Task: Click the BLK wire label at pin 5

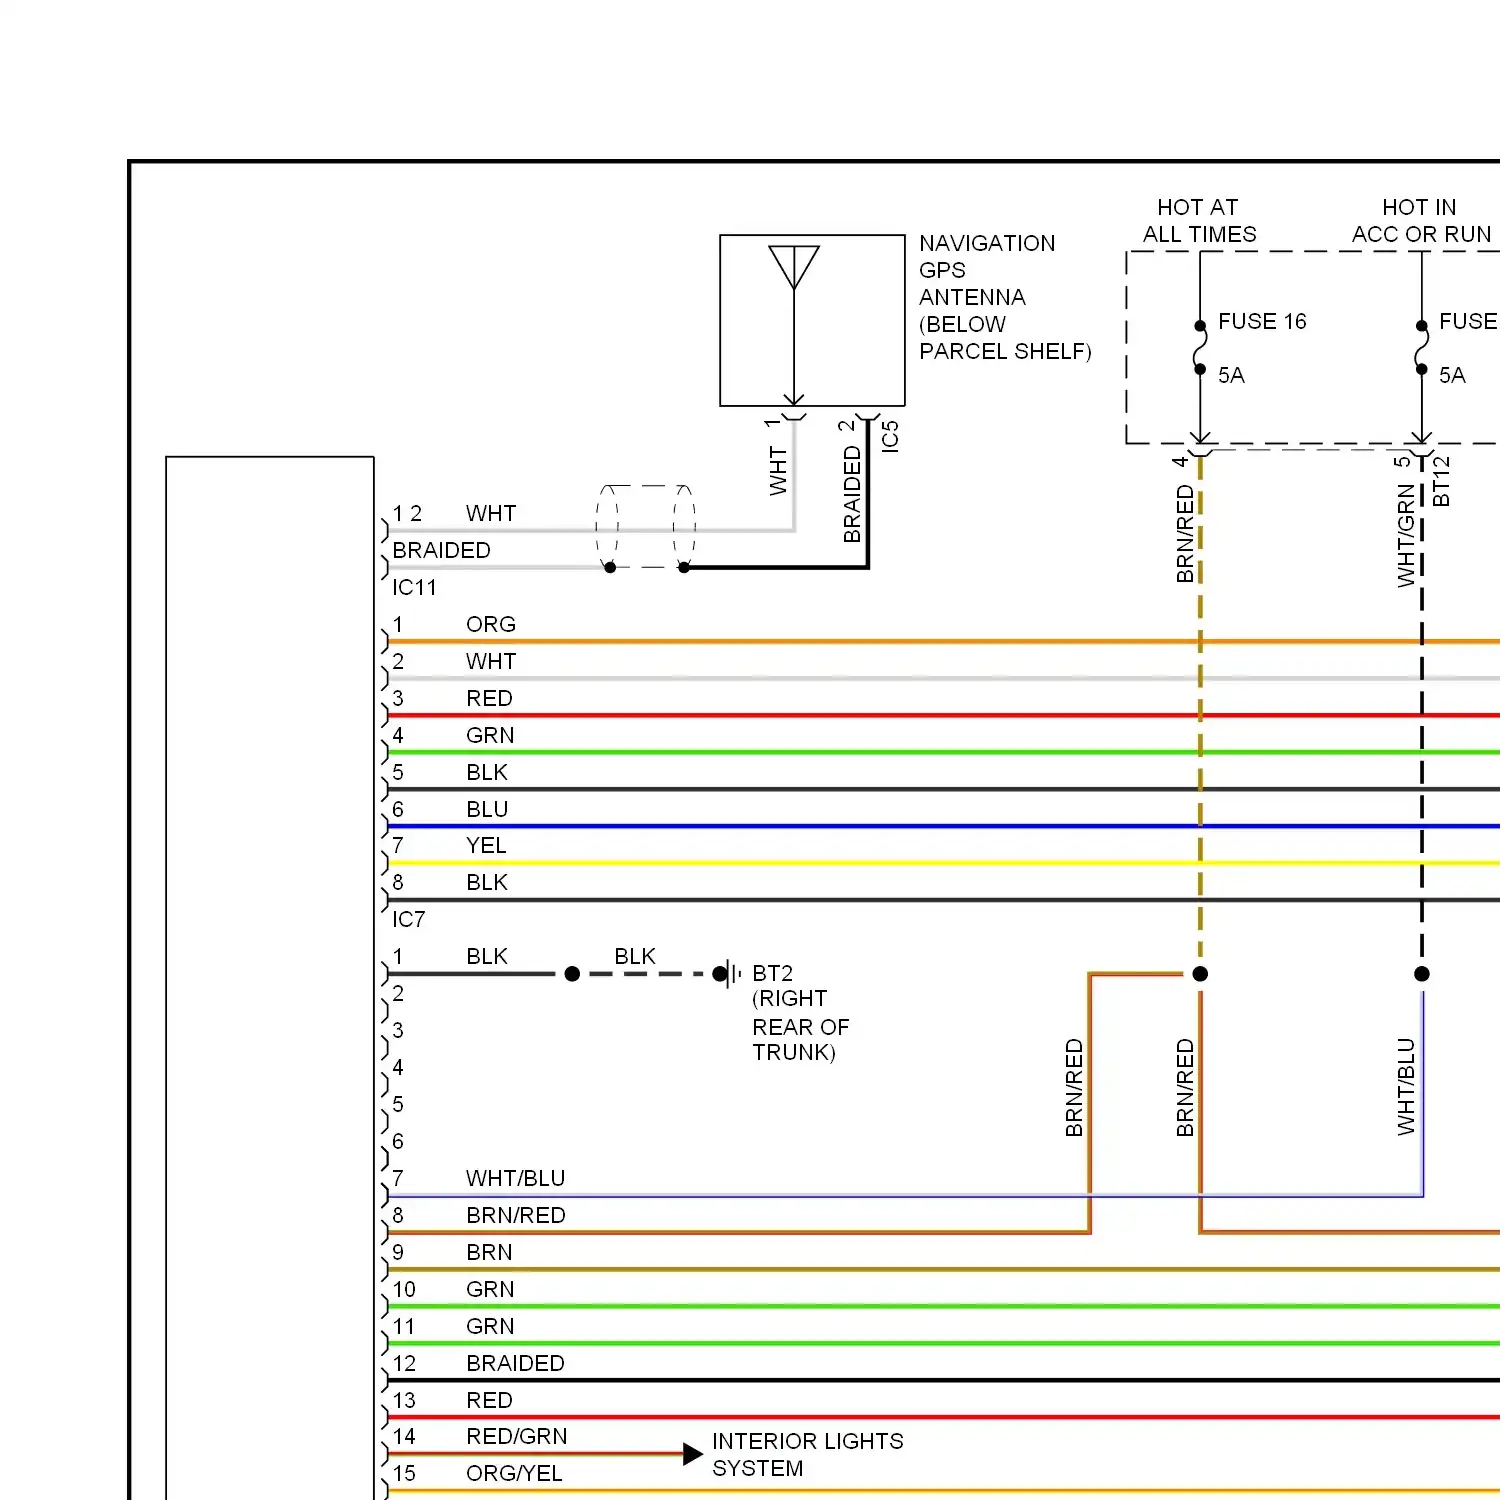Action: tap(487, 772)
